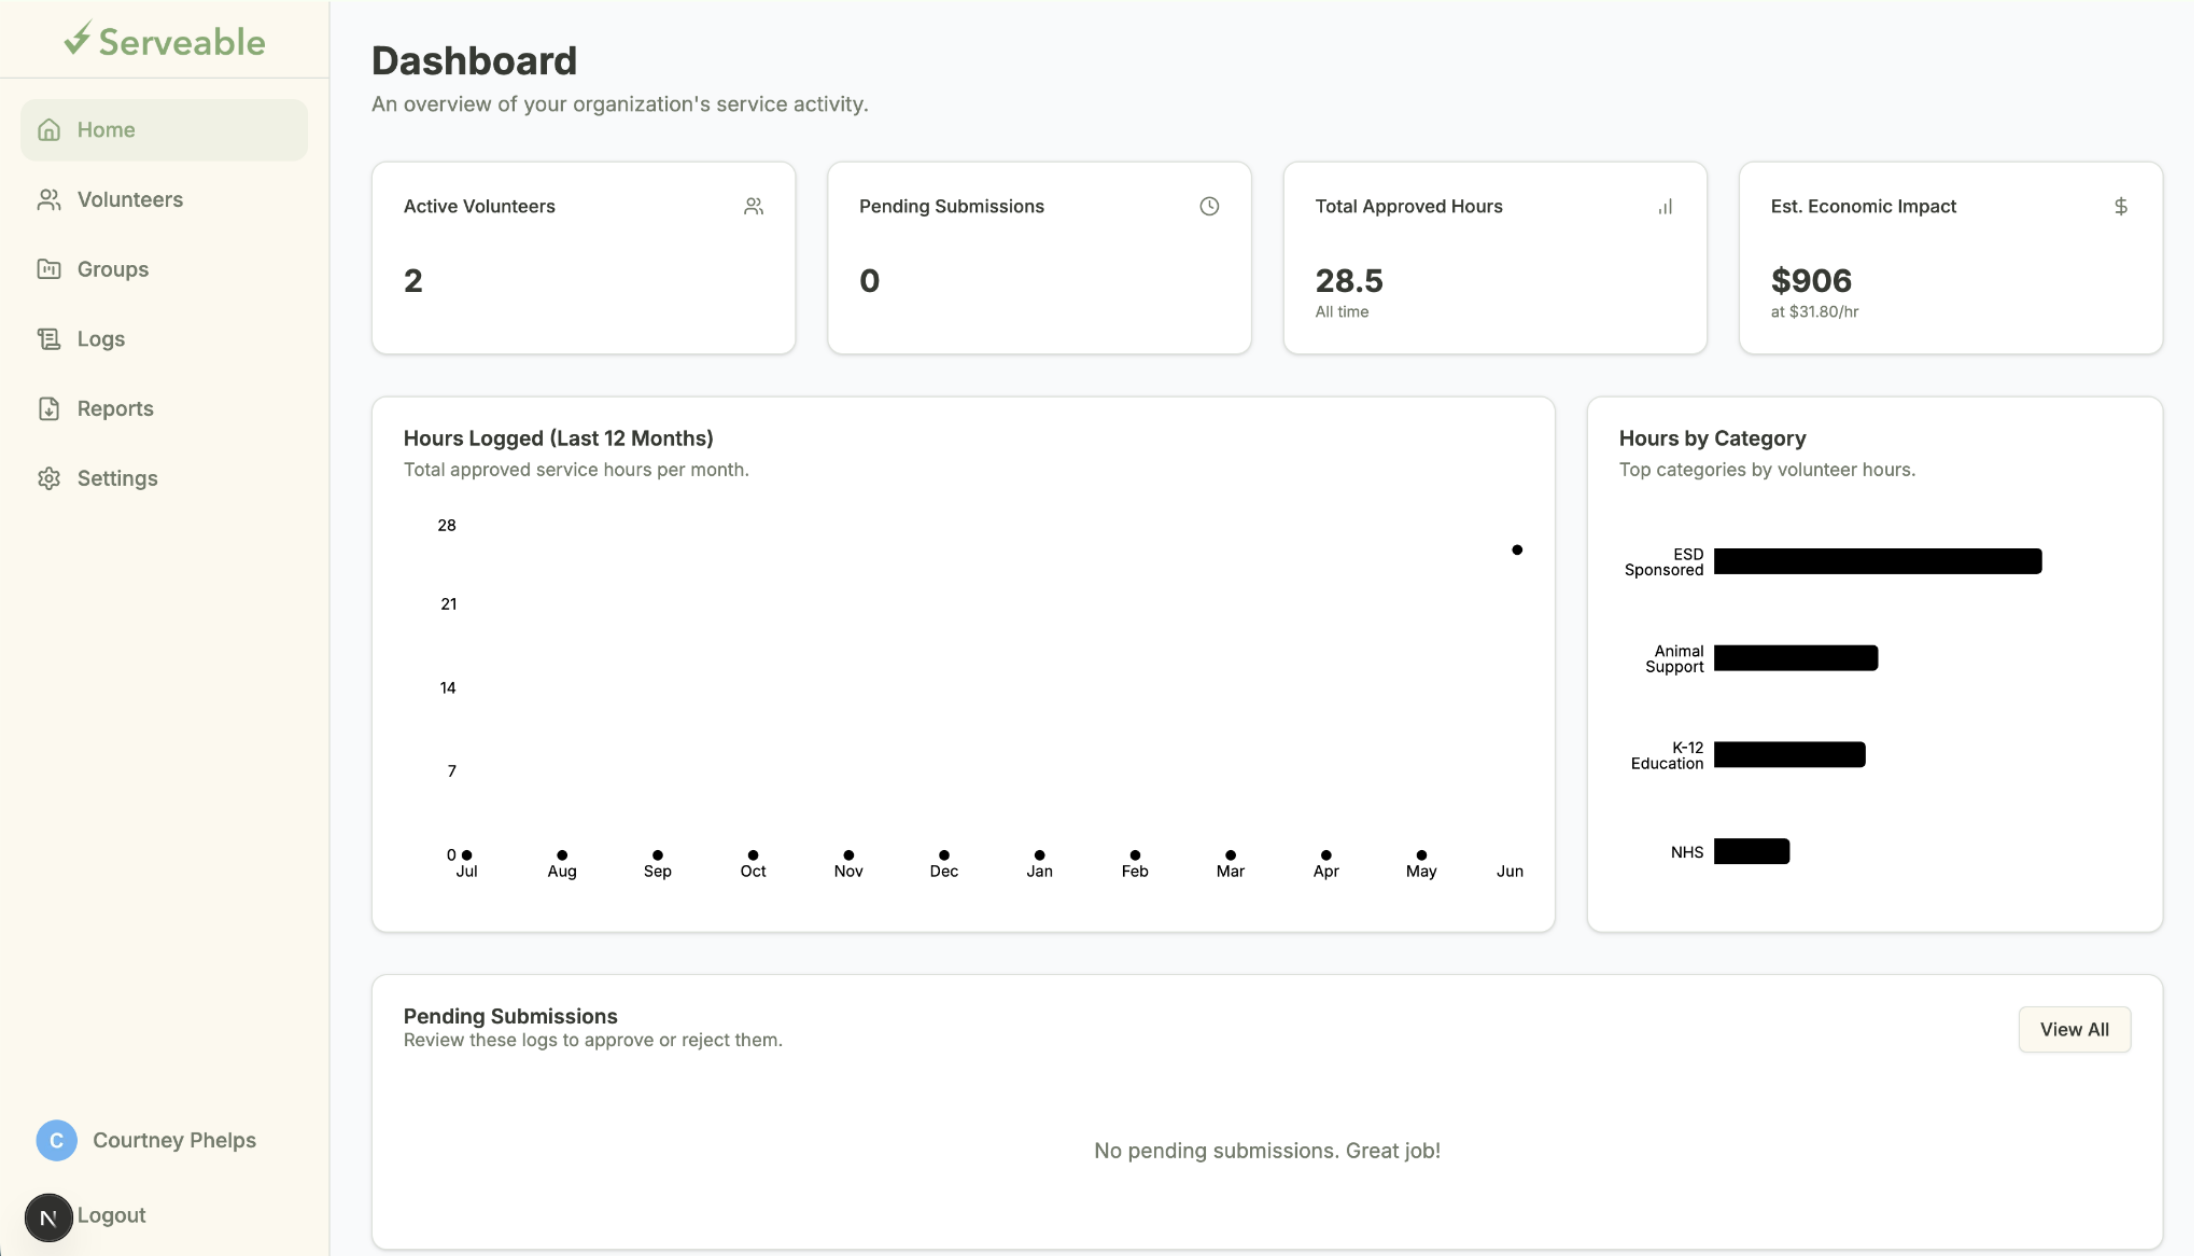Click bar-chart icon on Total Approved Hours card
The height and width of the screenshot is (1256, 2194).
(1665, 206)
